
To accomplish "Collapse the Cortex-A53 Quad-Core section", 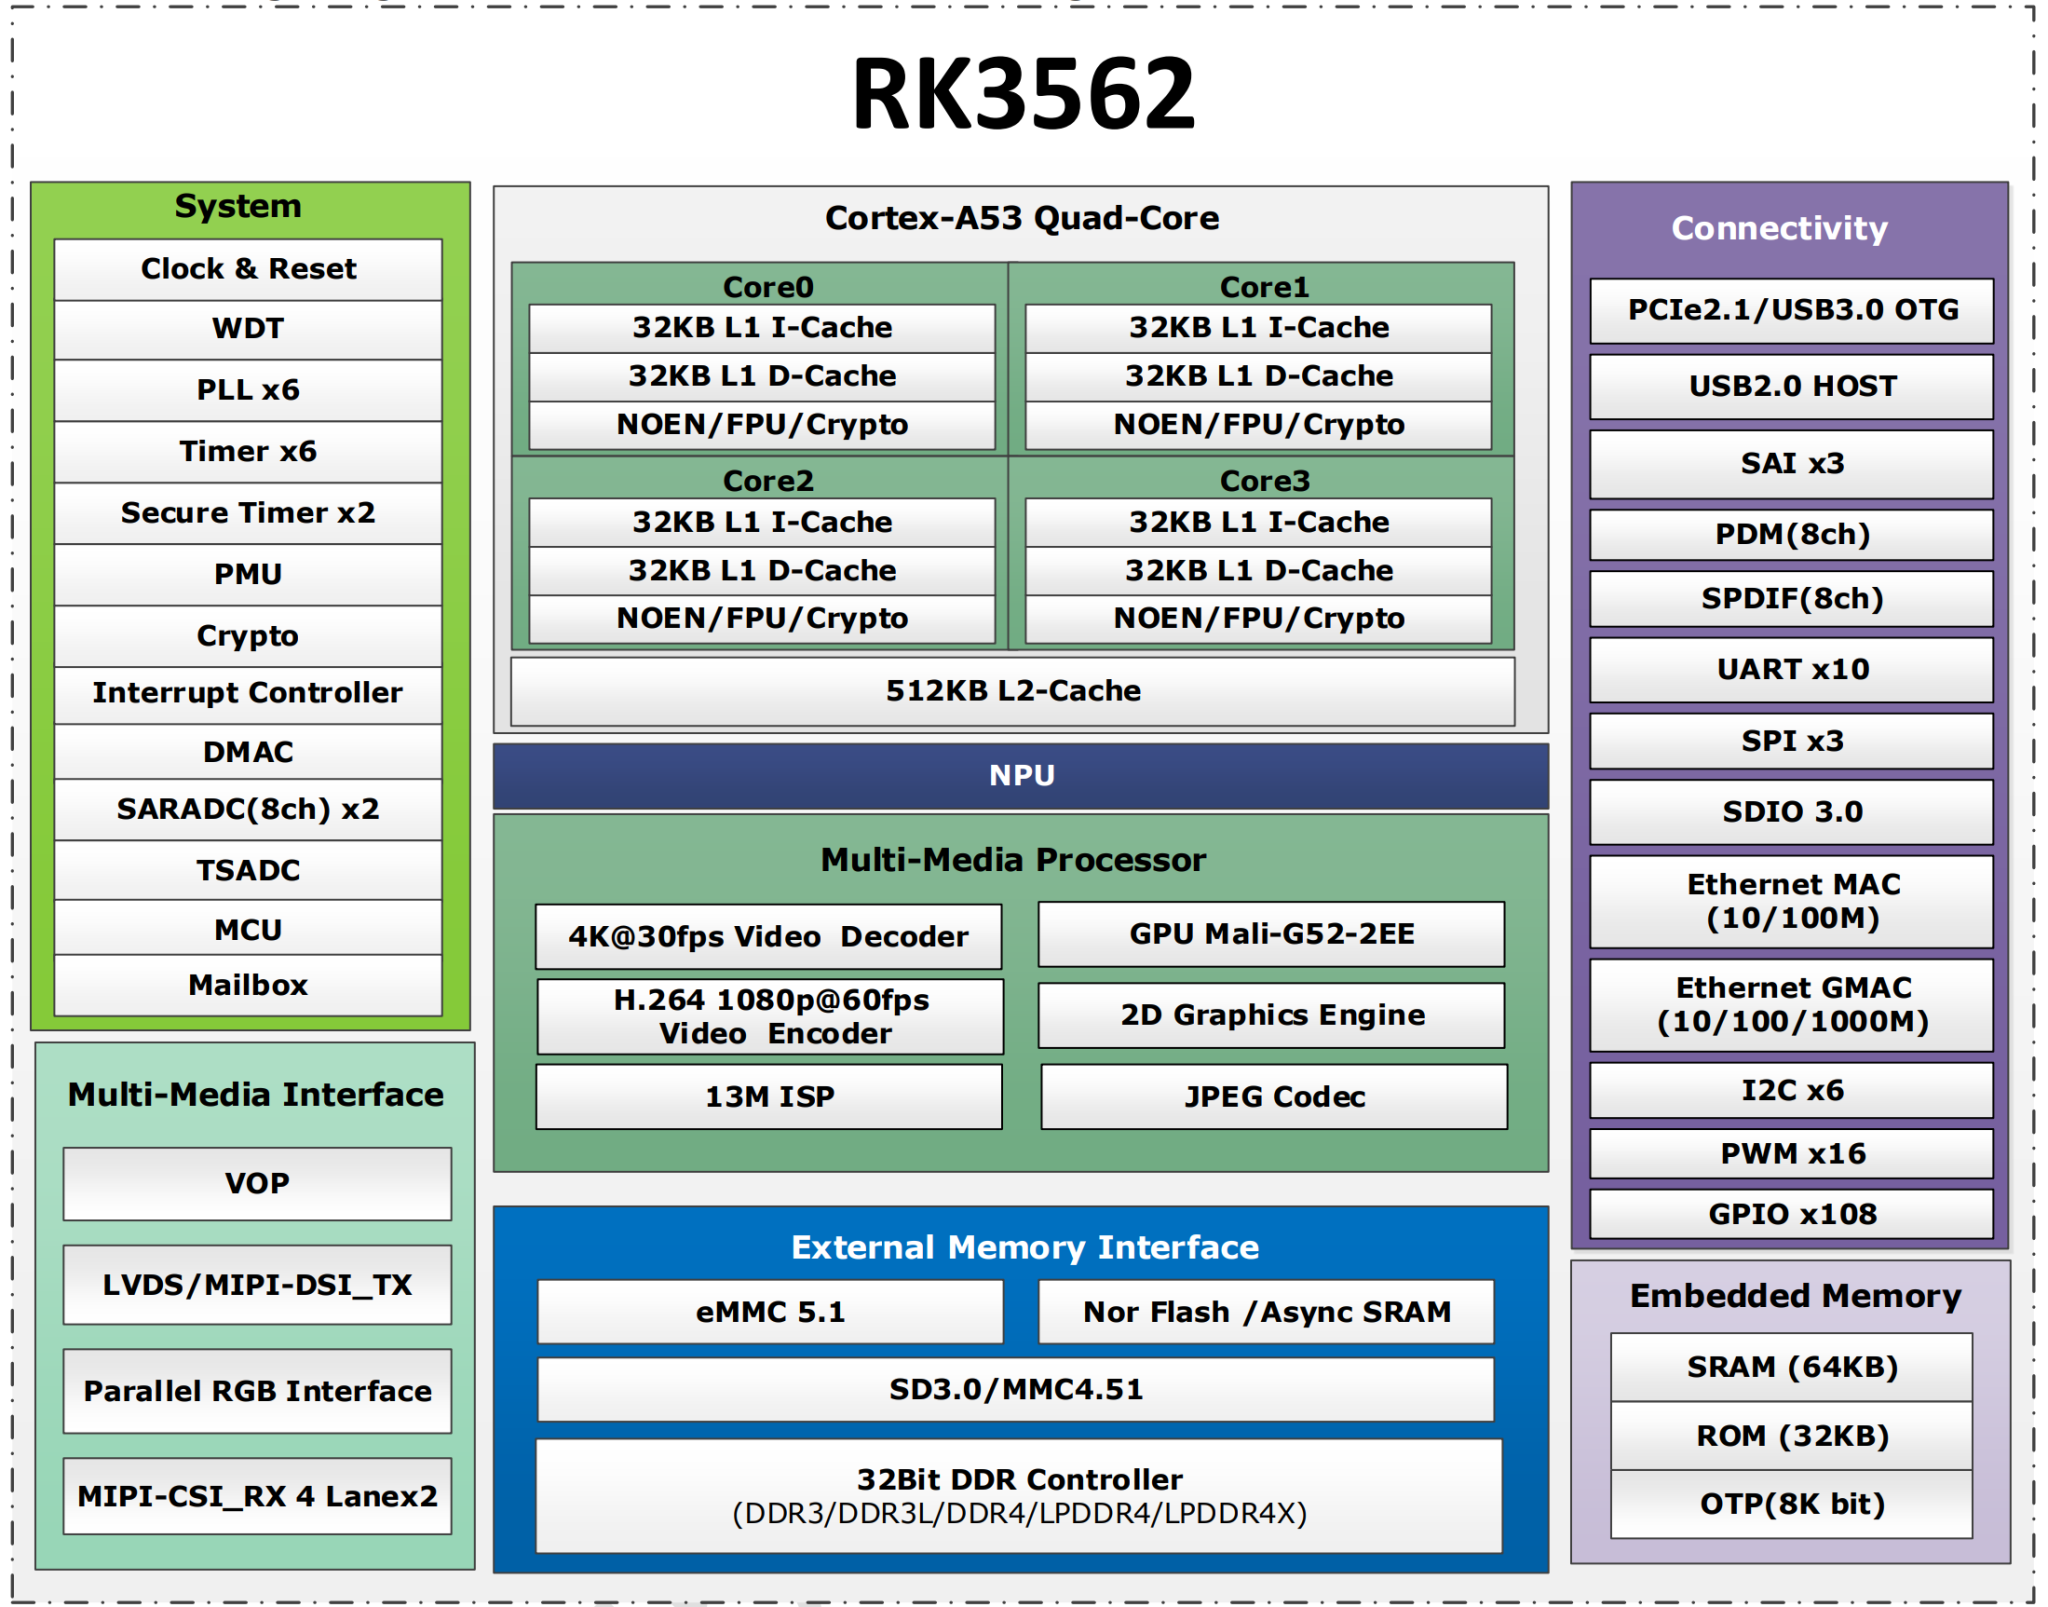I will tap(1021, 217).
